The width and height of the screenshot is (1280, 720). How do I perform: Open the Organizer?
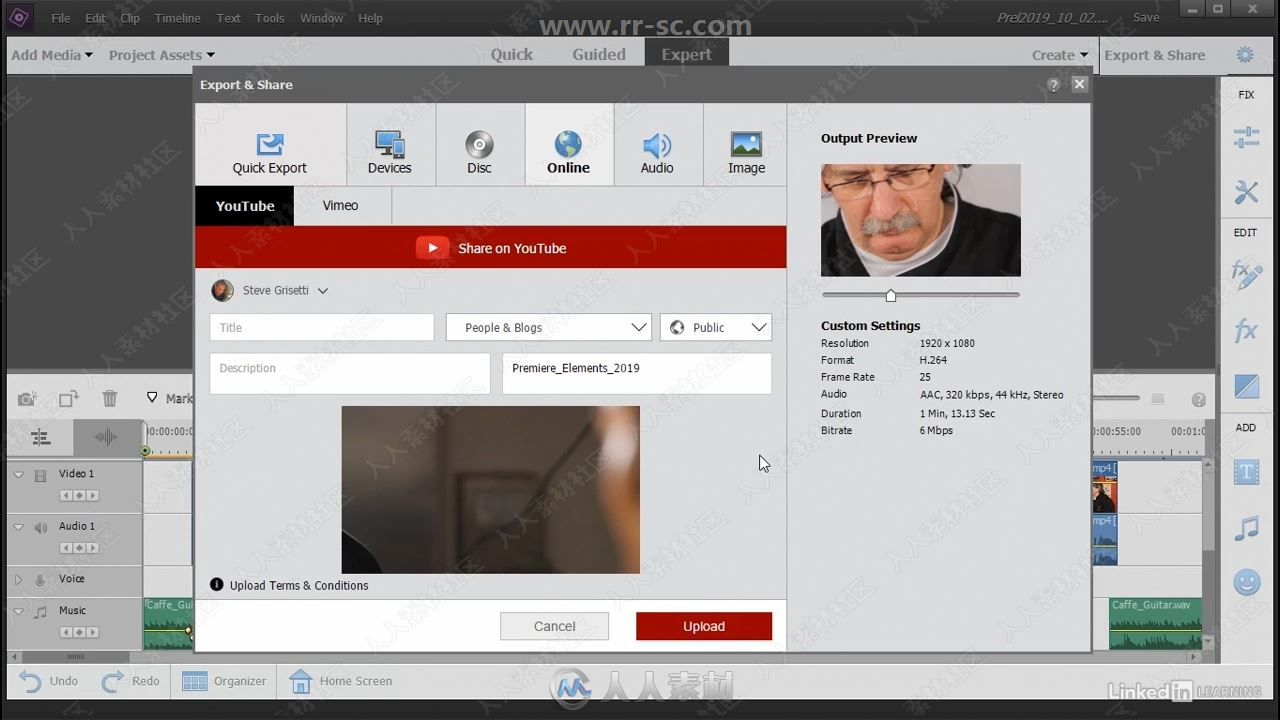(x=224, y=681)
